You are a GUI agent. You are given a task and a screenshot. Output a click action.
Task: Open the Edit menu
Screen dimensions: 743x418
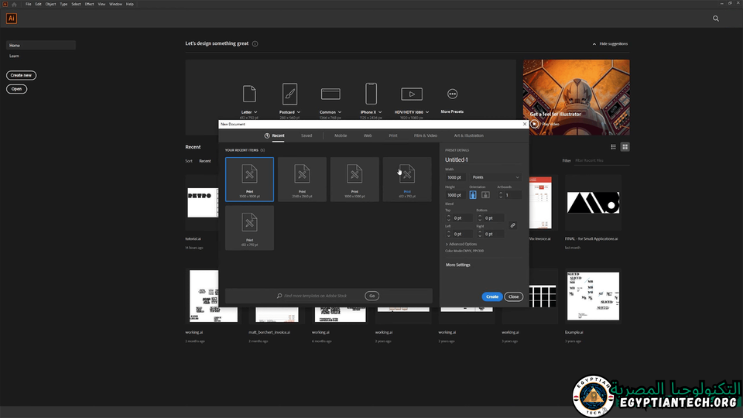[x=38, y=4]
